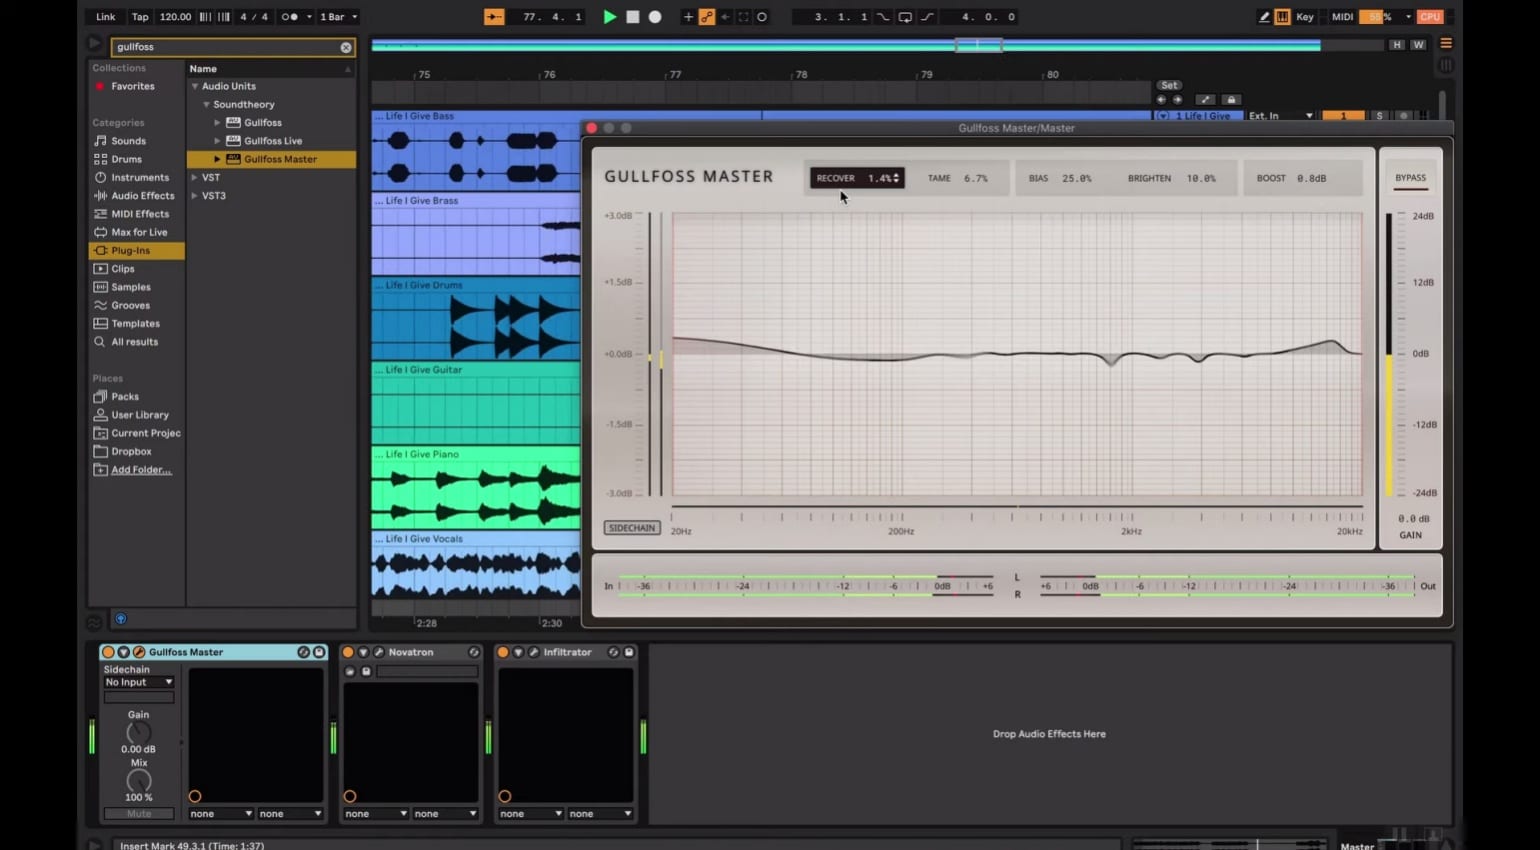This screenshot has width=1540, height=850.
Task: Disable the Infiltrator device activator
Action: pos(503,651)
